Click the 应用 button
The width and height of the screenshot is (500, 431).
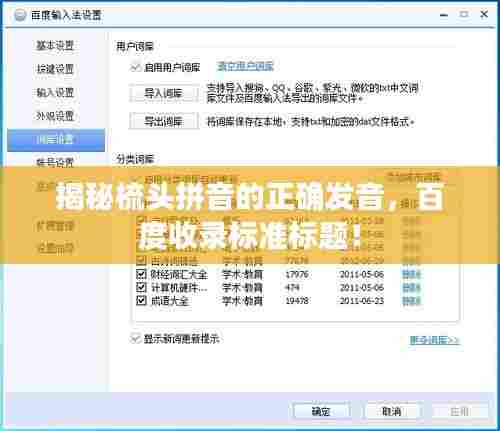click(x=460, y=412)
